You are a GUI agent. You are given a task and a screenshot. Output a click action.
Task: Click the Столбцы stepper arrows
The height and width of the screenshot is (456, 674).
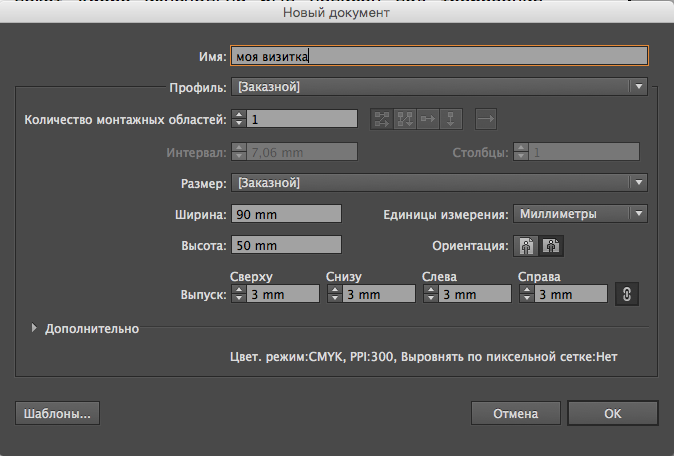coord(521,152)
